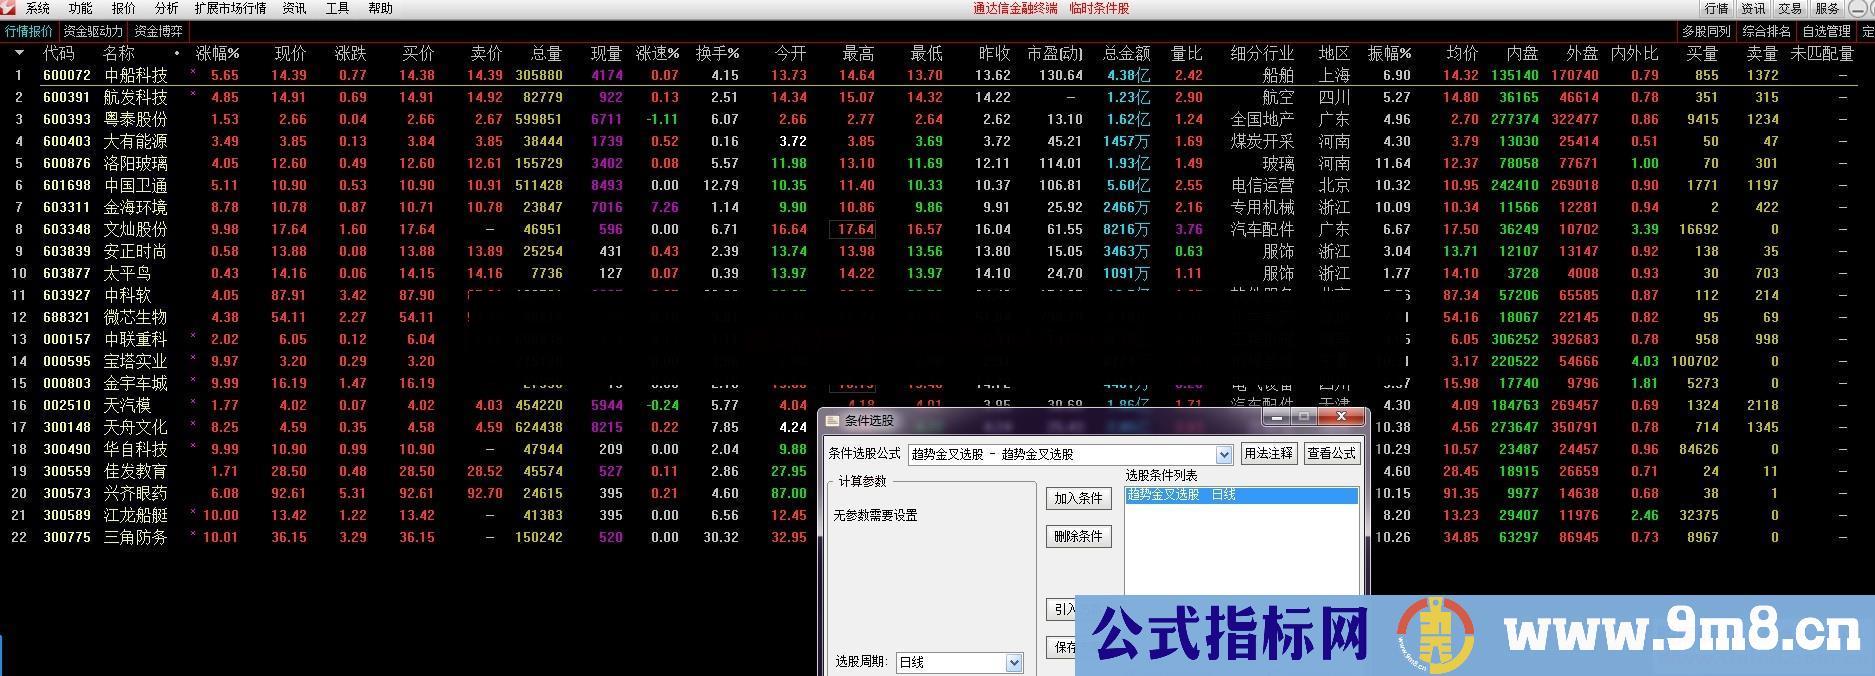Click the 服务 button at top right
Image resolution: width=1875 pixels, height=676 pixels.
tap(1827, 8)
